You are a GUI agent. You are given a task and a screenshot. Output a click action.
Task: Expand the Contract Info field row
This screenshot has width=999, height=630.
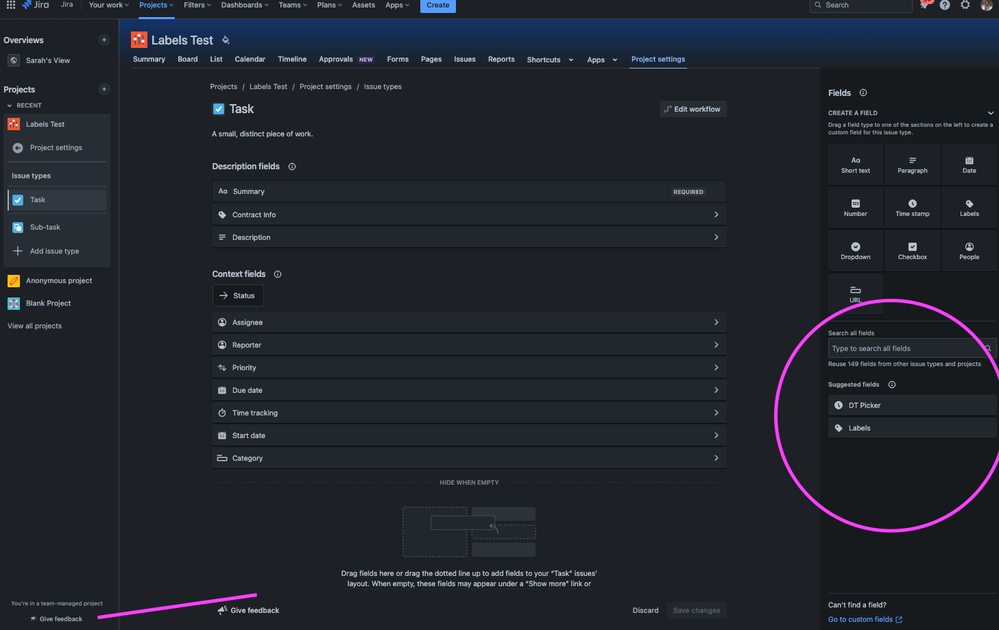click(469, 215)
